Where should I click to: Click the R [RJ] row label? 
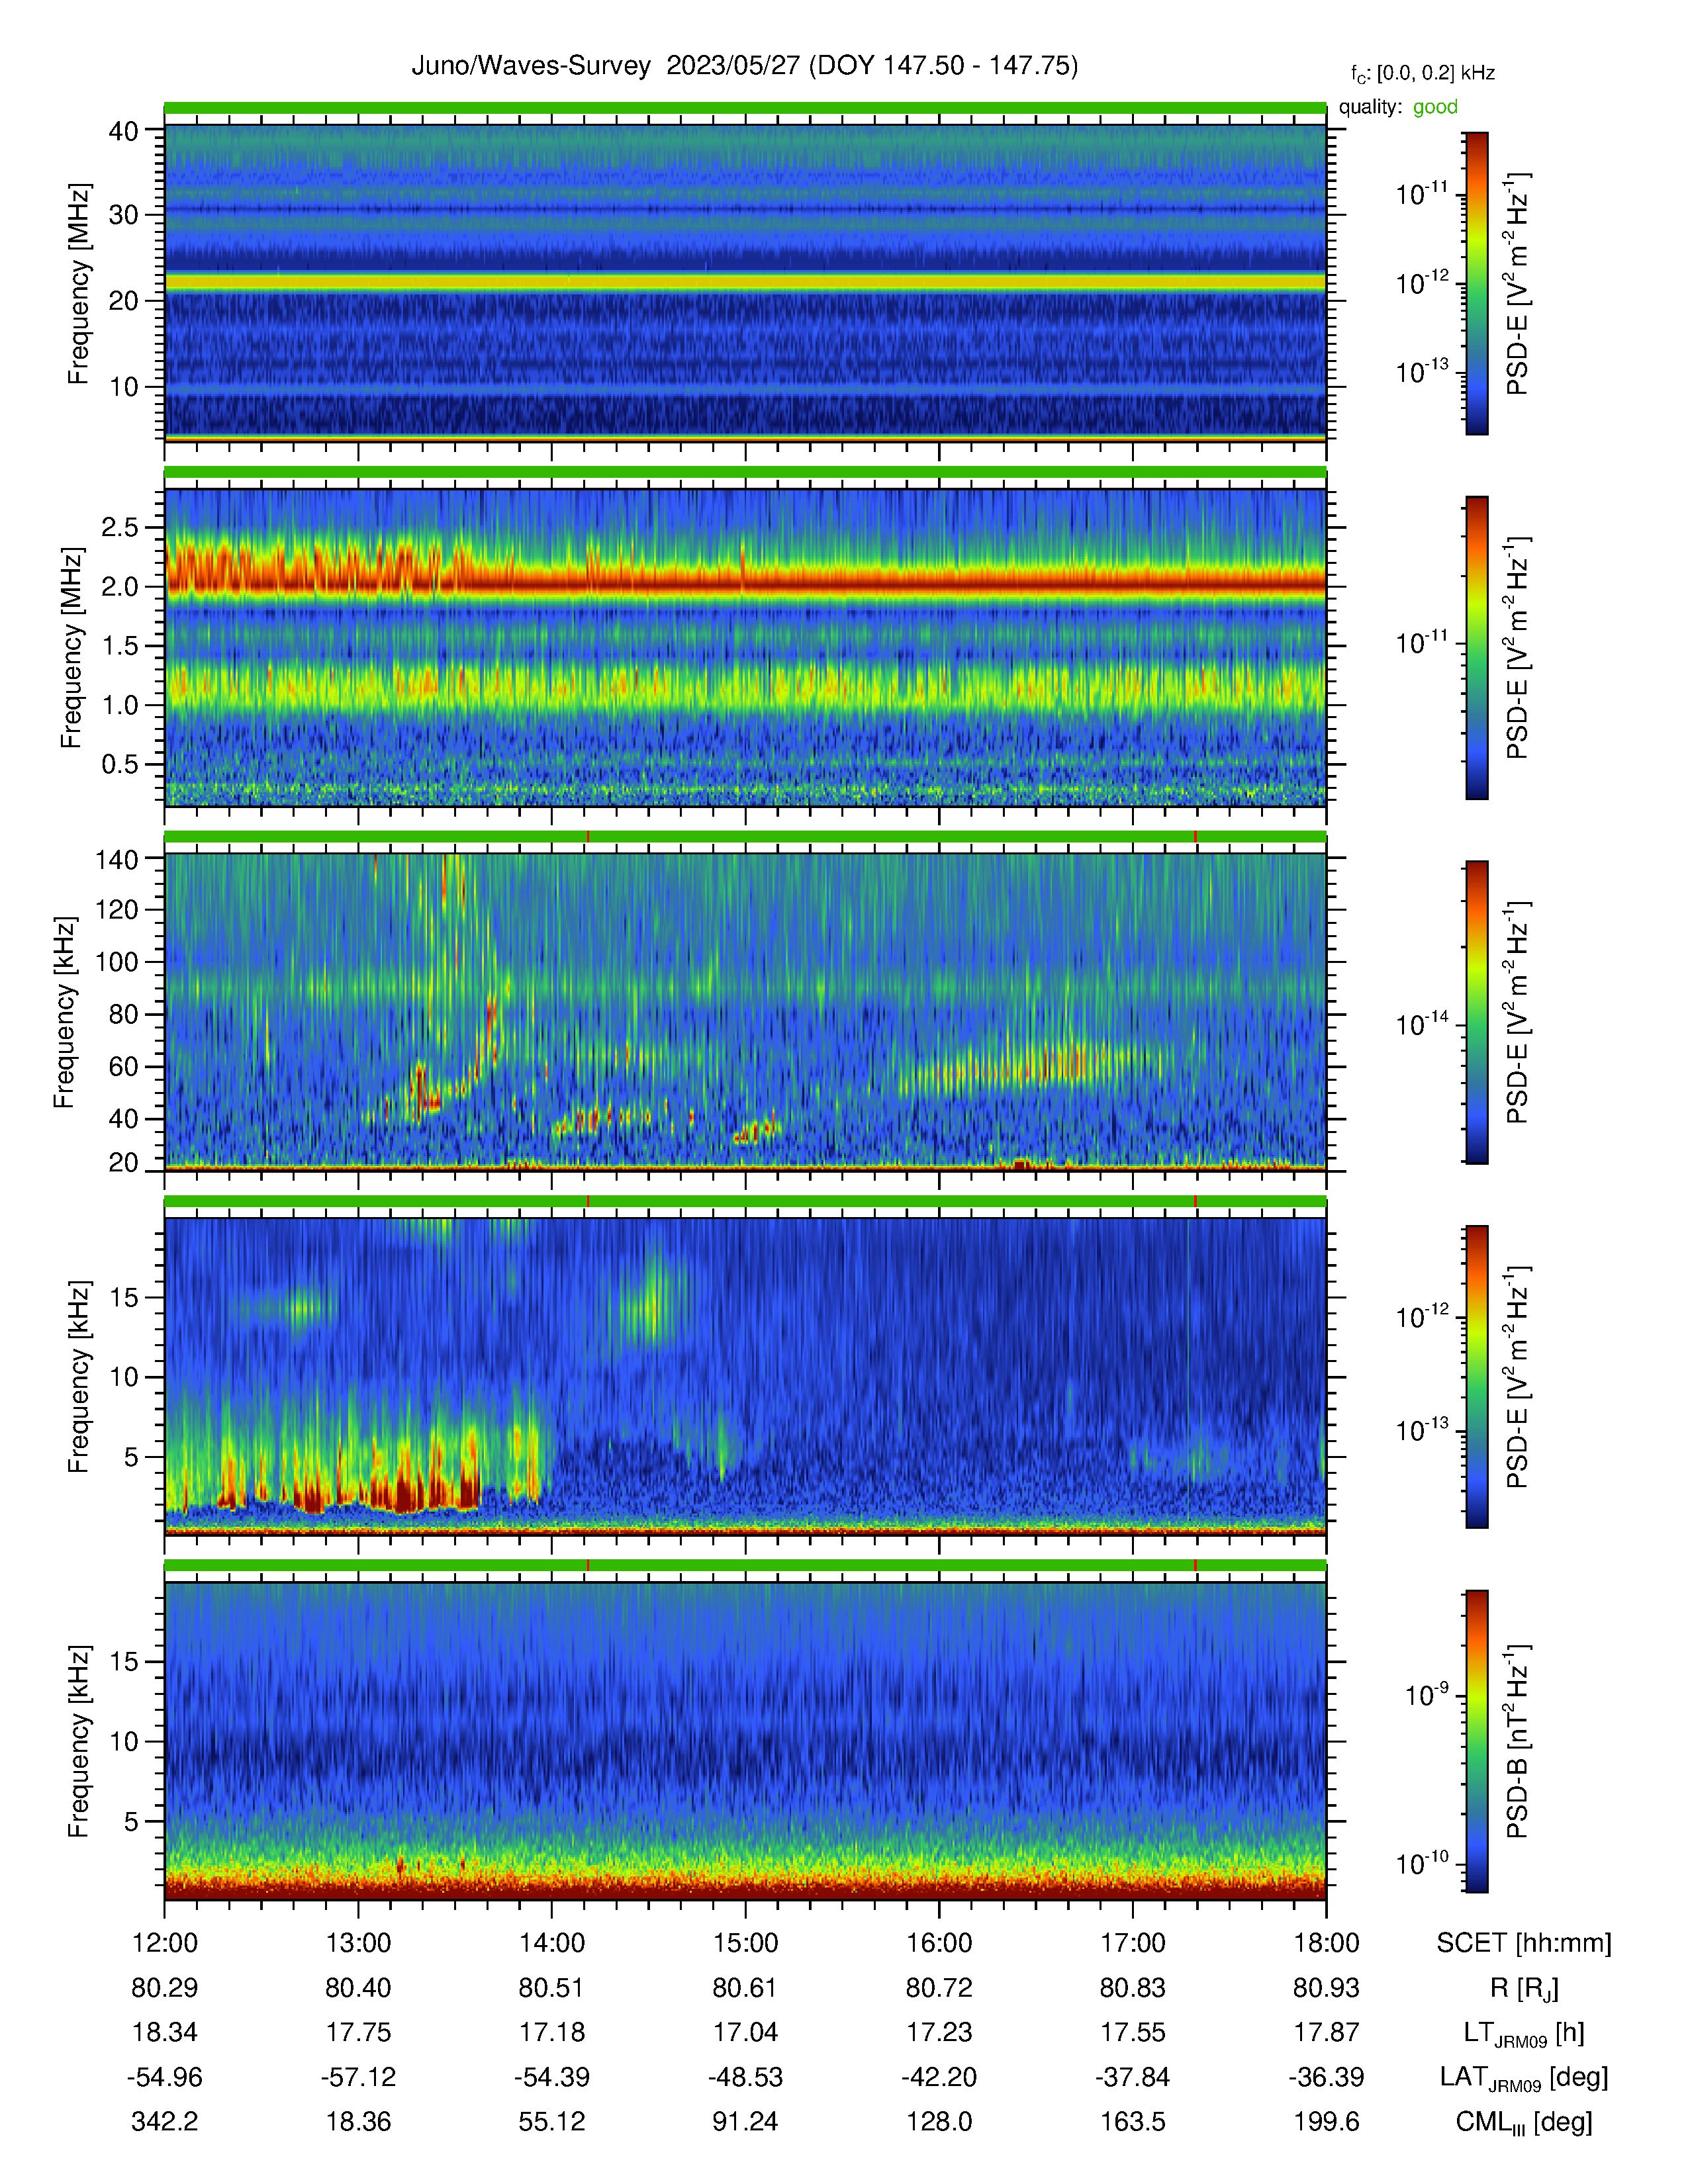tap(1524, 1989)
